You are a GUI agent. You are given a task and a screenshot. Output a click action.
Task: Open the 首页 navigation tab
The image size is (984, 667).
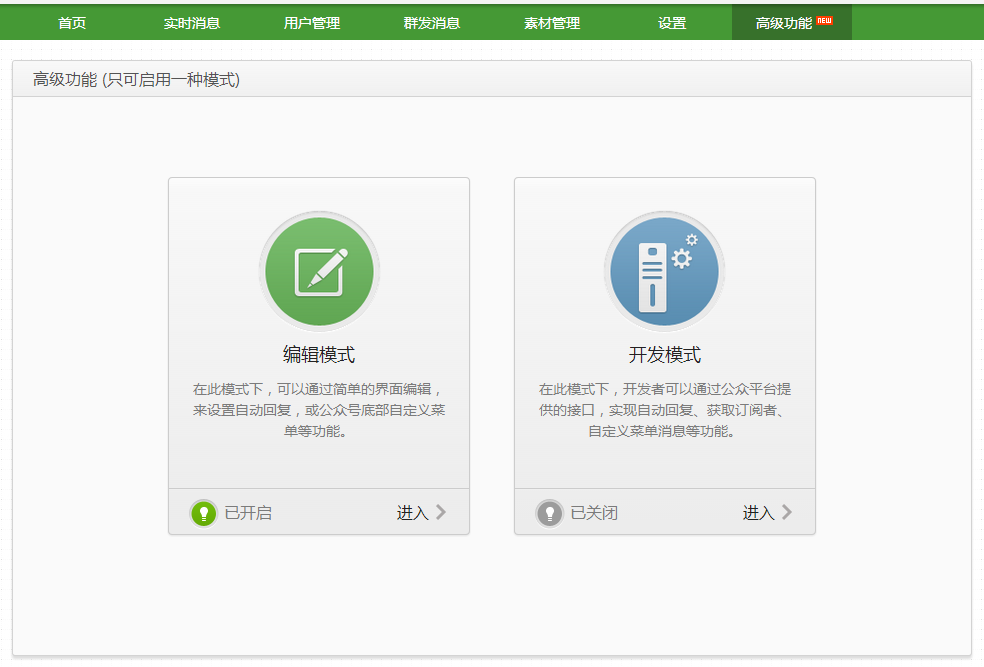[69, 20]
